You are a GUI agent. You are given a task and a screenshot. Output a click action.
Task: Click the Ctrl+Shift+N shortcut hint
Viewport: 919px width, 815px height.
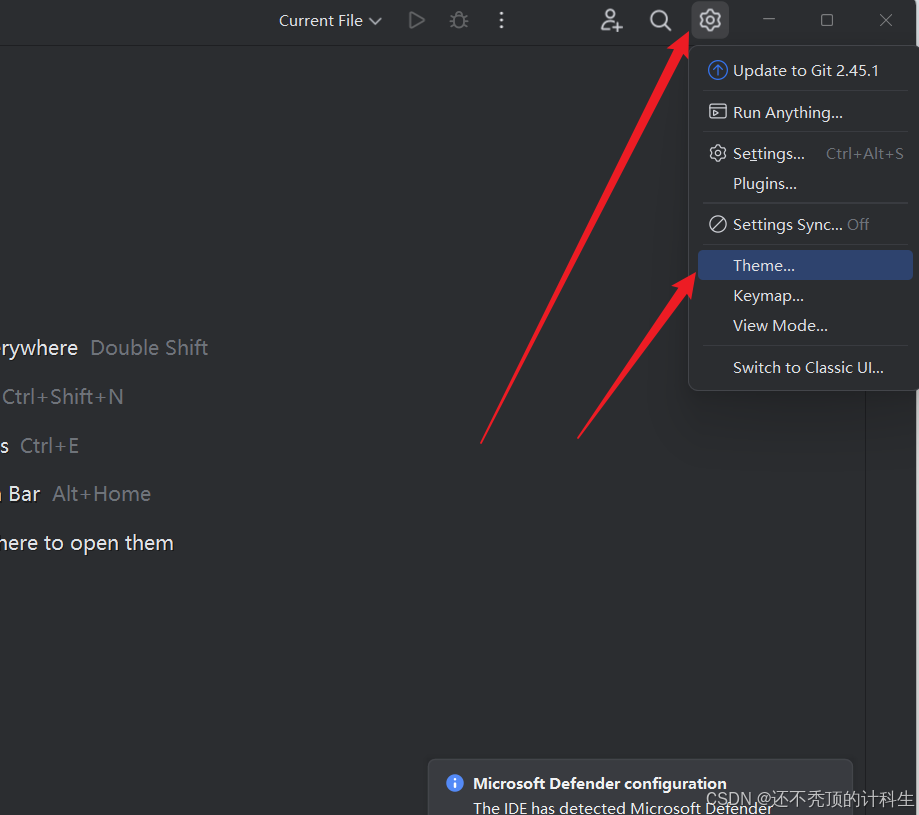(x=63, y=397)
